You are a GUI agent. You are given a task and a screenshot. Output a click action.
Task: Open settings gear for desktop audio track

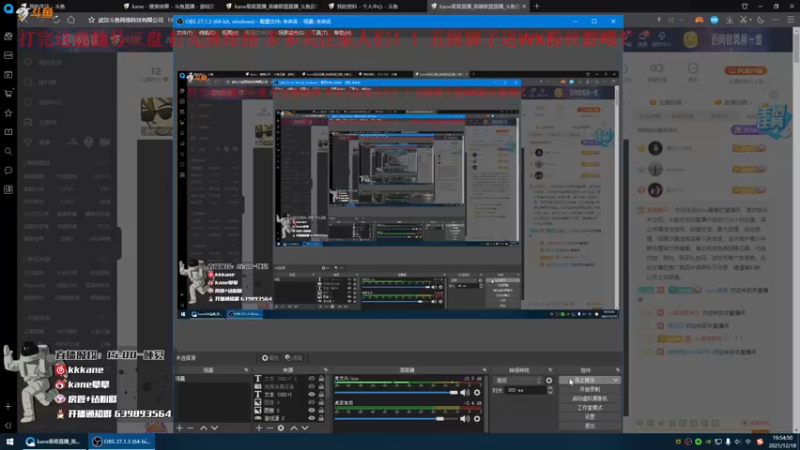(x=477, y=418)
